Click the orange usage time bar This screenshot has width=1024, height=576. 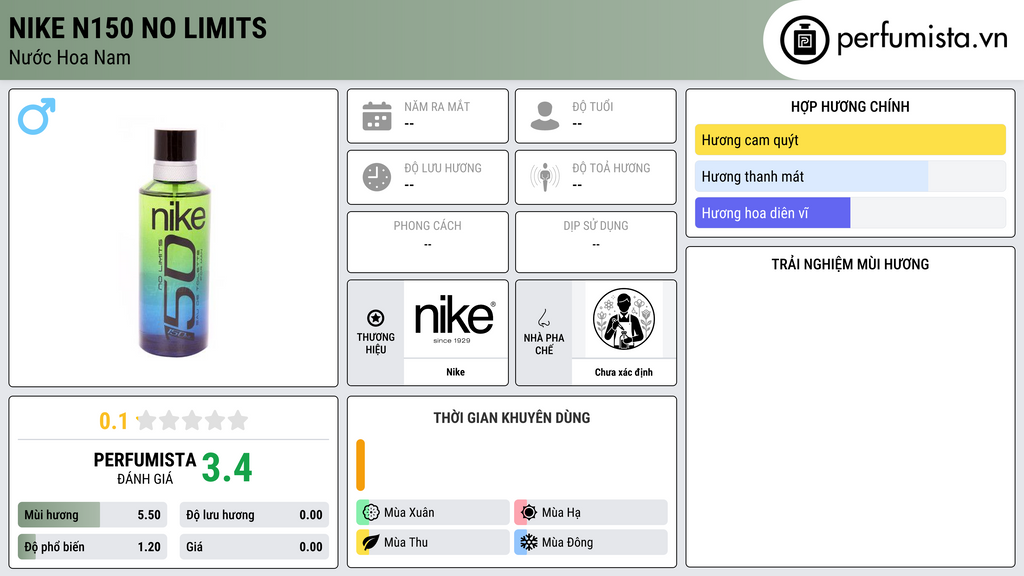coord(360,465)
